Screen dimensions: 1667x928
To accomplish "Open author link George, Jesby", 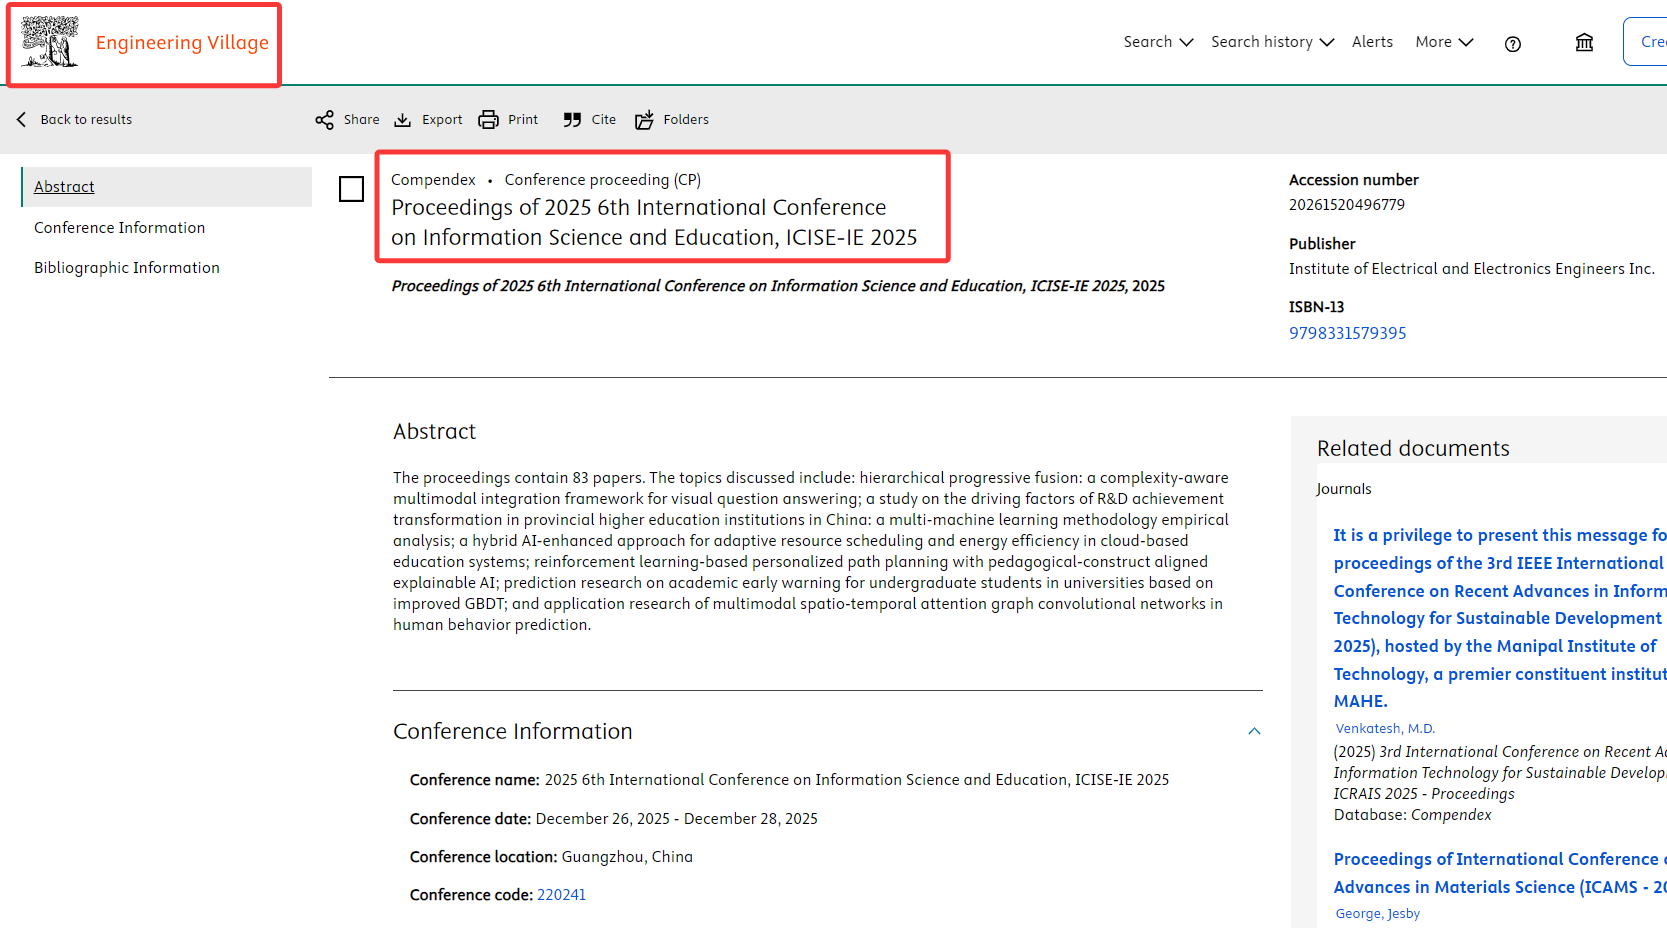I will coord(1377,914).
